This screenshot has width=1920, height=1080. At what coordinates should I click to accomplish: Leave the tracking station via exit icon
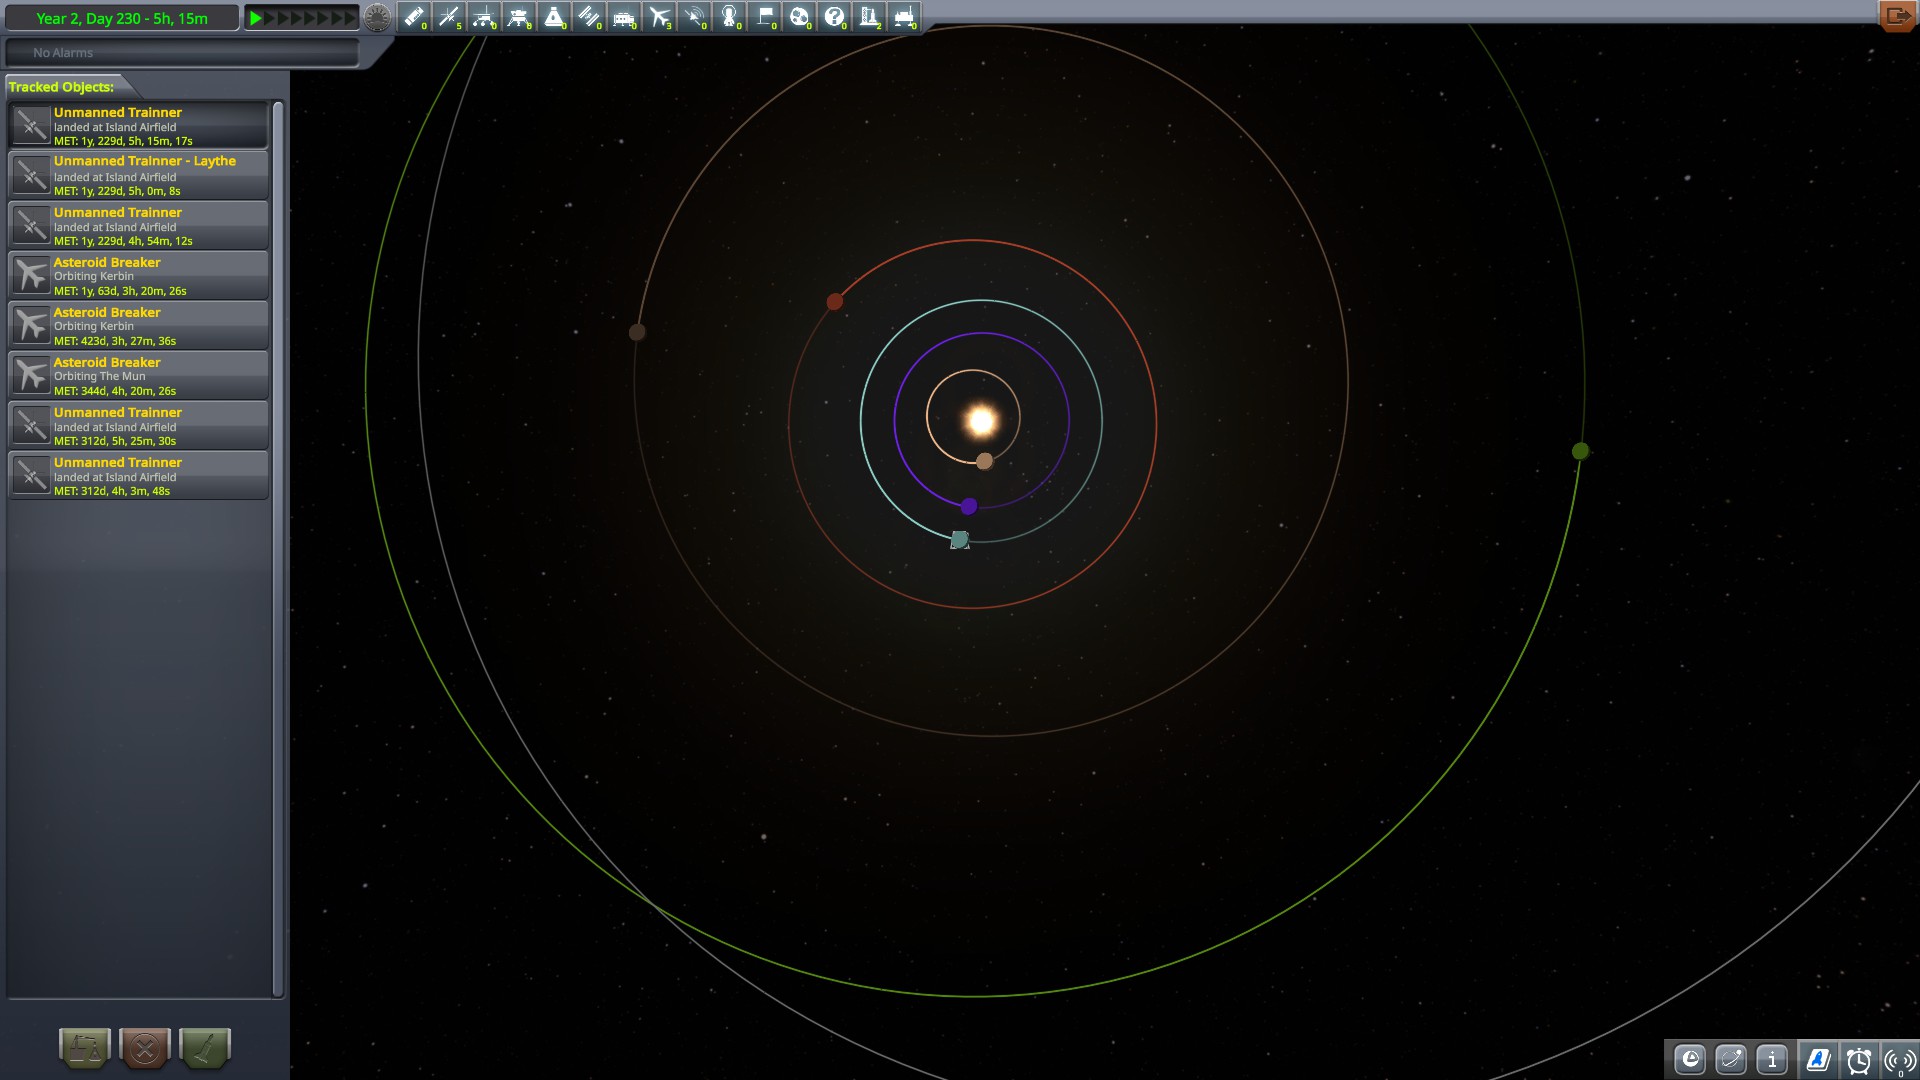pos(1897,16)
